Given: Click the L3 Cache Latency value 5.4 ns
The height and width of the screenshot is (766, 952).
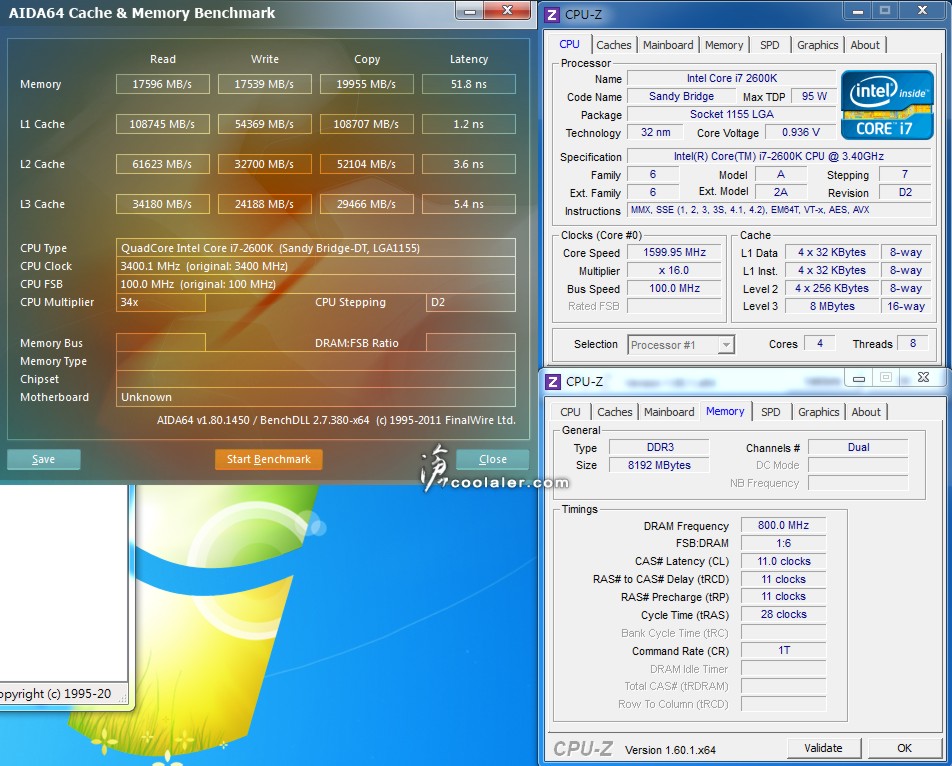Looking at the screenshot, I should point(469,205).
